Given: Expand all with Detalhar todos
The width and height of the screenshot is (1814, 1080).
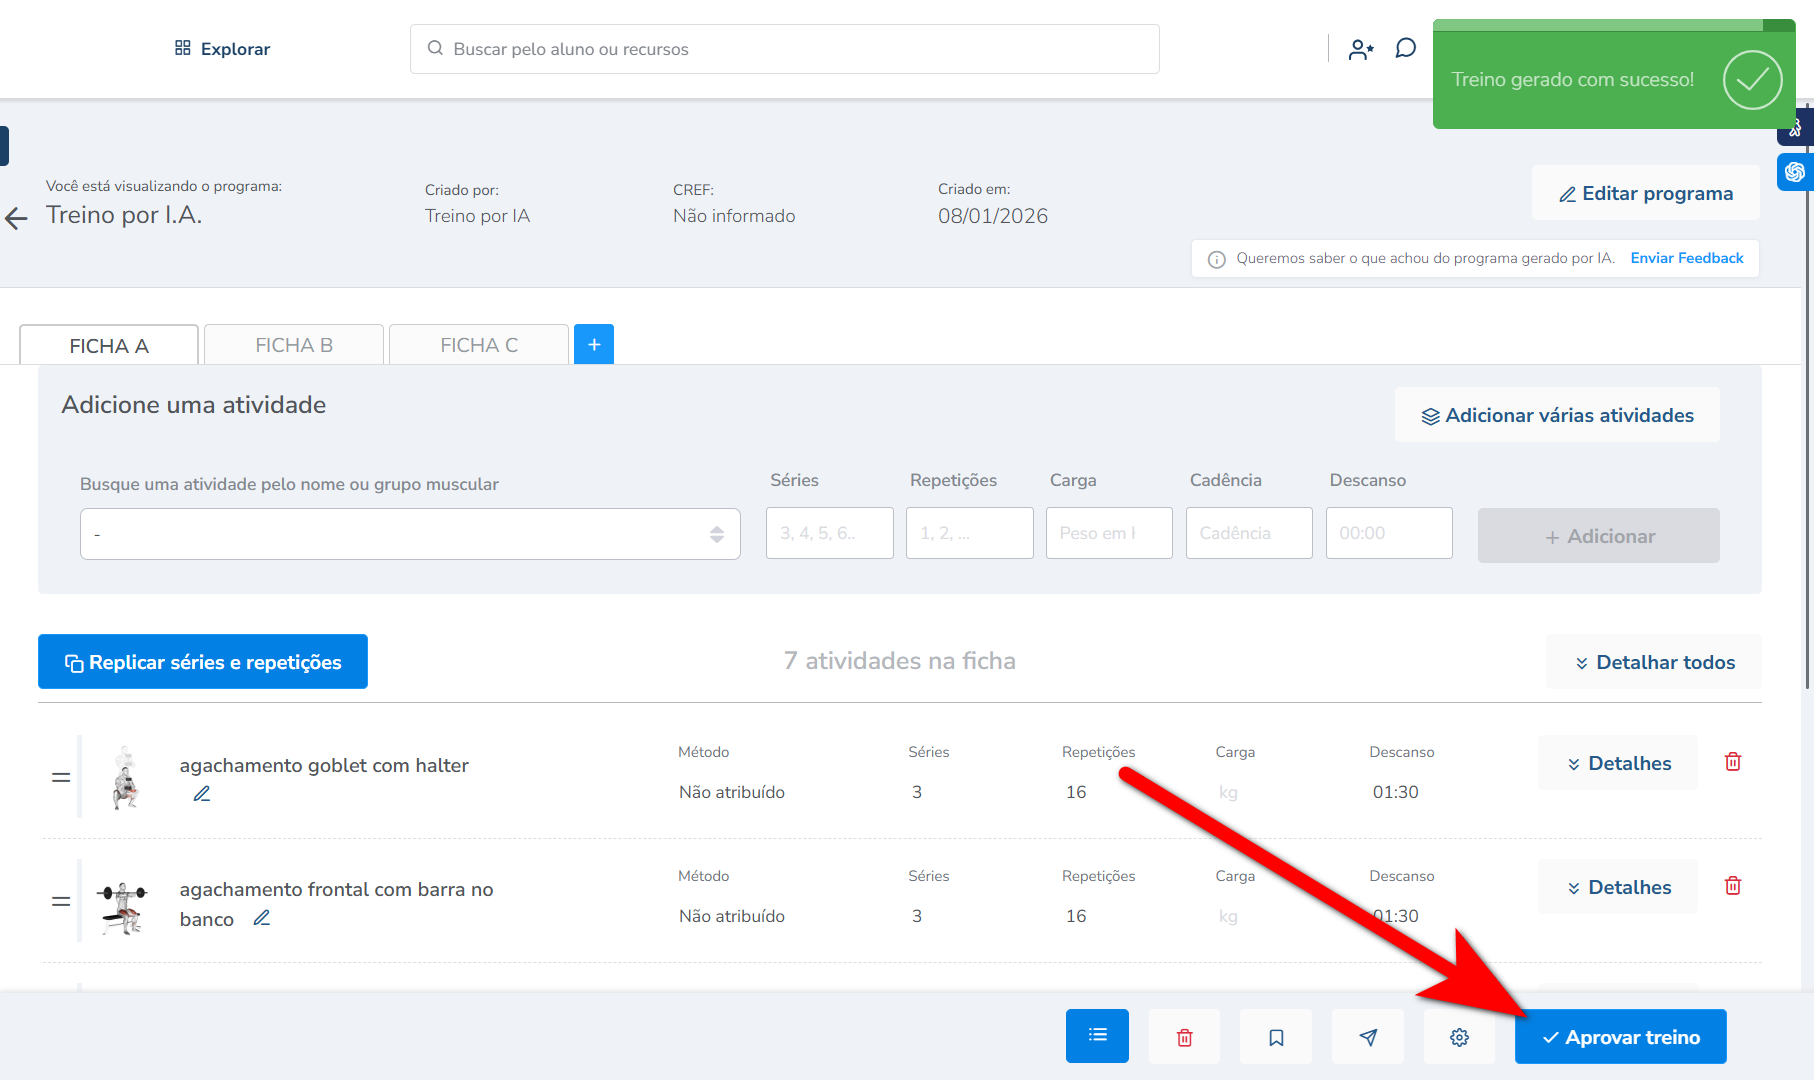Looking at the screenshot, I should point(1654,662).
